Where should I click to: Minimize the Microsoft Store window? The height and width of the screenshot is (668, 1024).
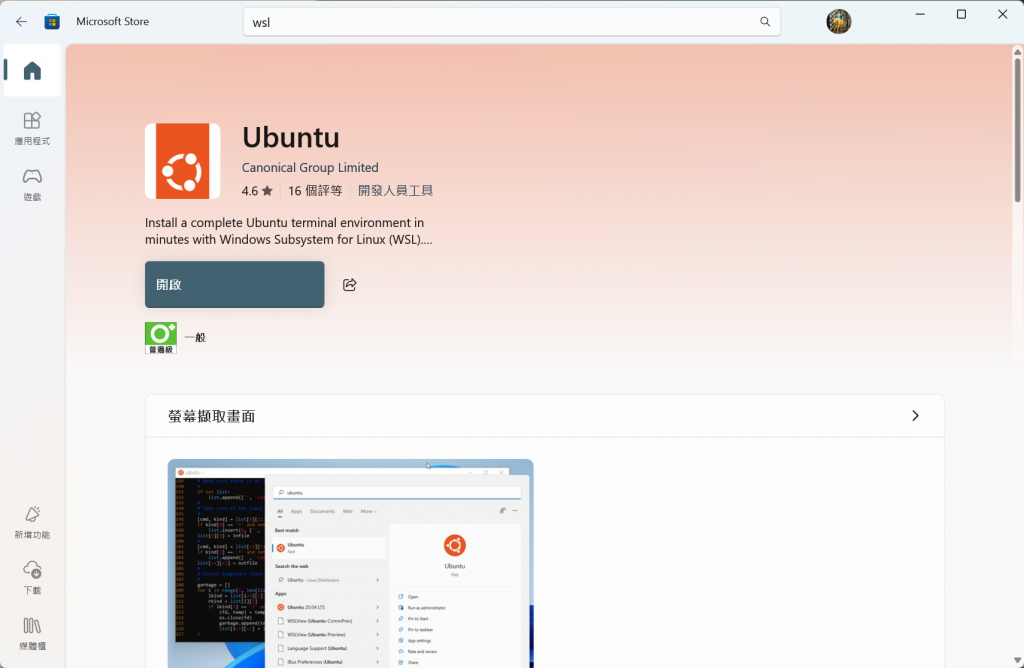click(x=920, y=14)
